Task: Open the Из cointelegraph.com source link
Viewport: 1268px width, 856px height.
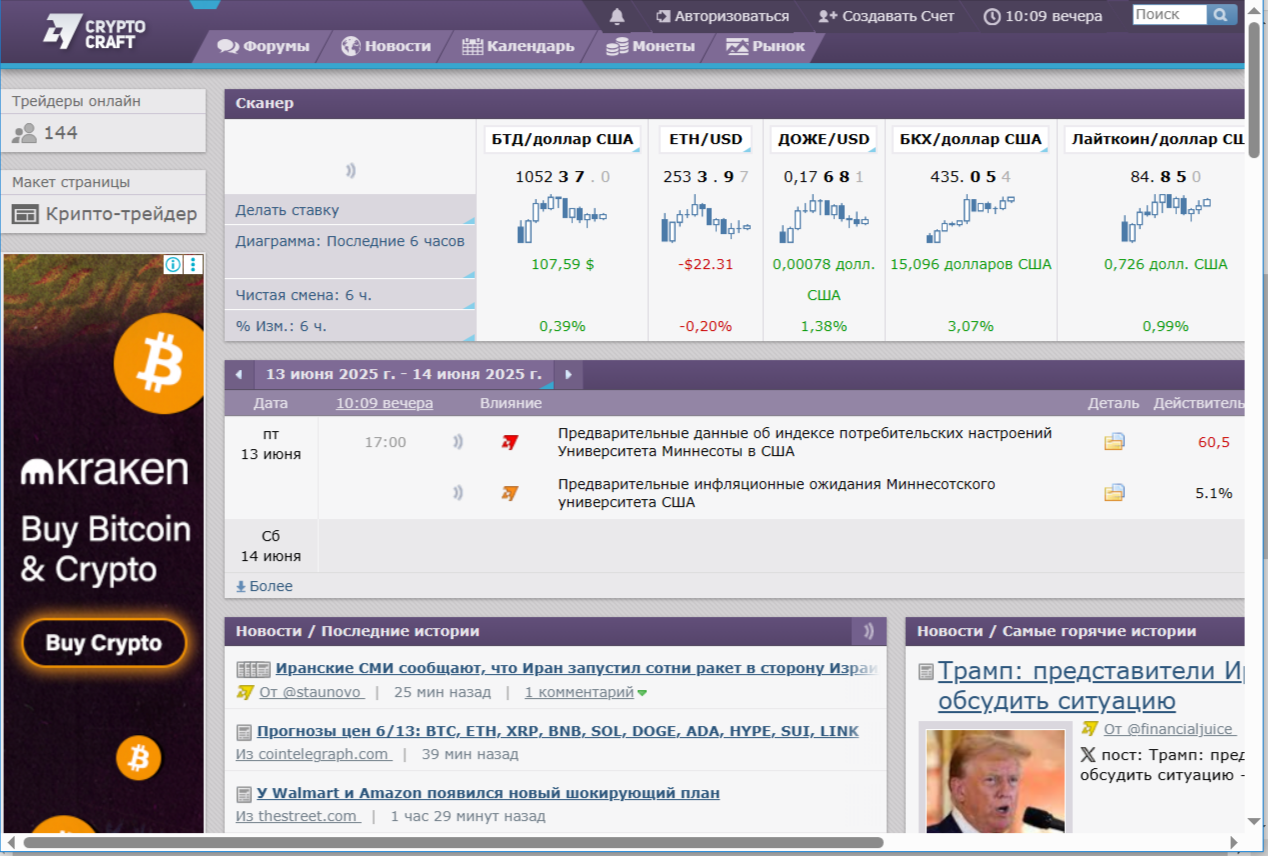Action: tap(313, 754)
